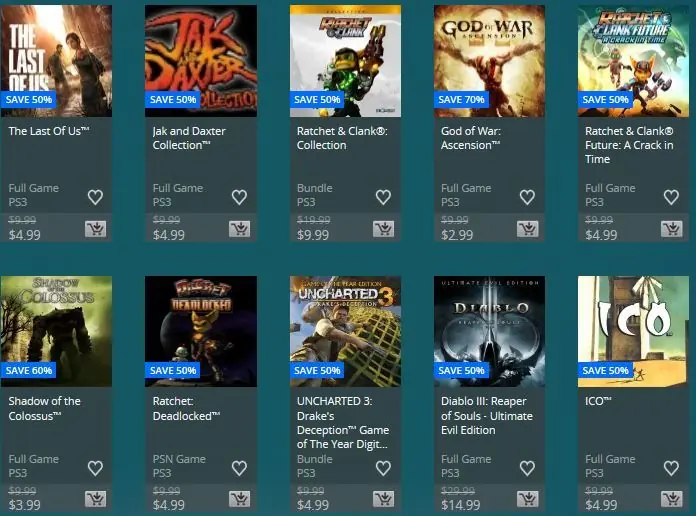Open the Uncharted 3 cover art thumbnail
The image size is (696, 516).
tap(345, 331)
